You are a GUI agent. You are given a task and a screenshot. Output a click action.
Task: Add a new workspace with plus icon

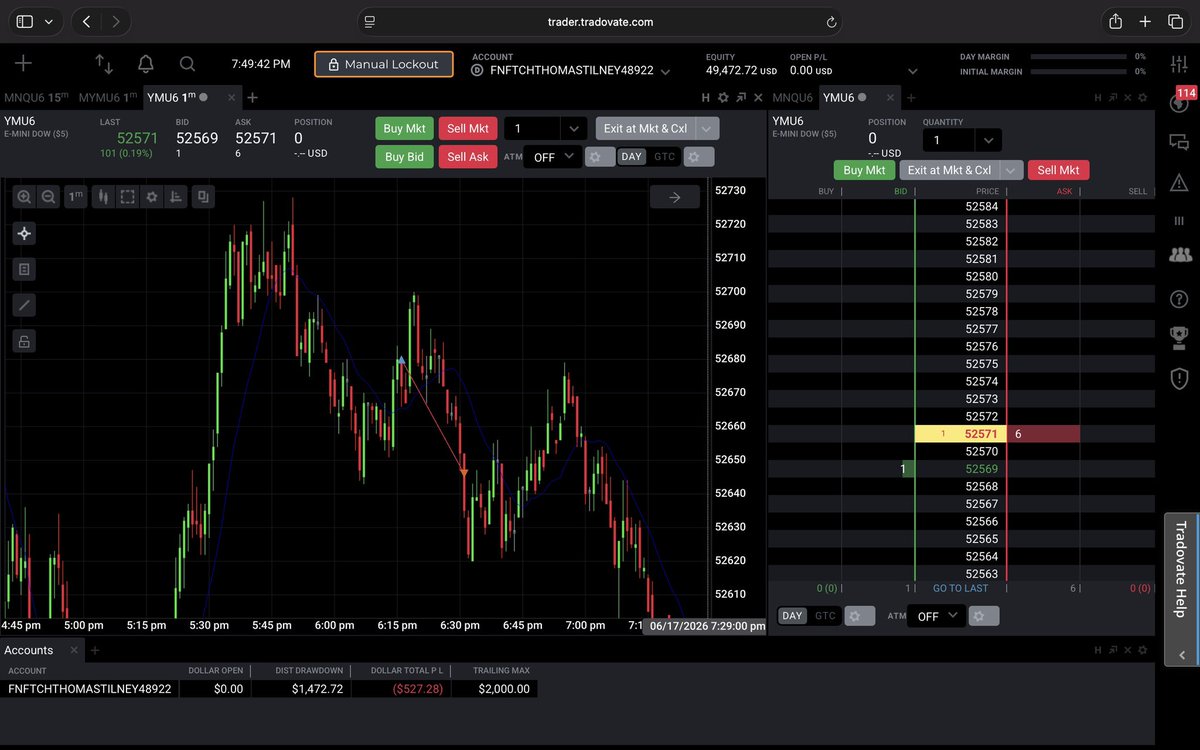tap(23, 64)
